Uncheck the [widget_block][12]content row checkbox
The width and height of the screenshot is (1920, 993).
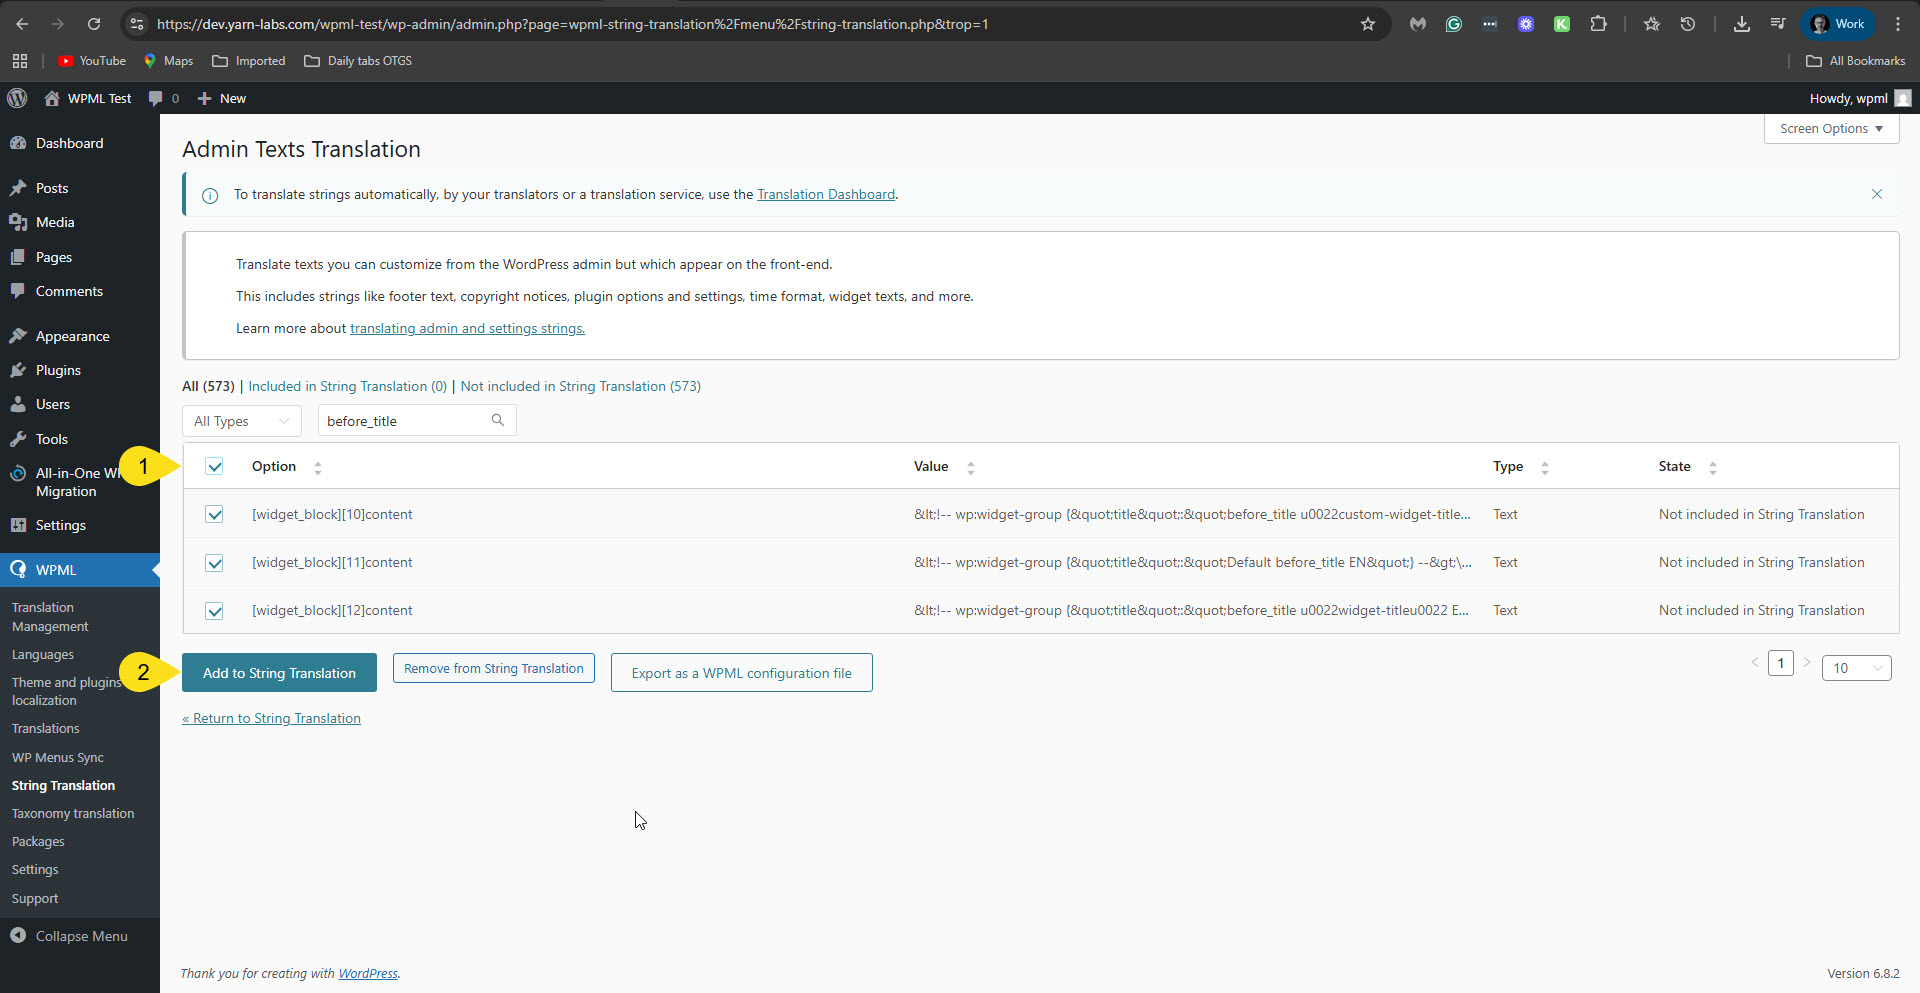pos(214,611)
